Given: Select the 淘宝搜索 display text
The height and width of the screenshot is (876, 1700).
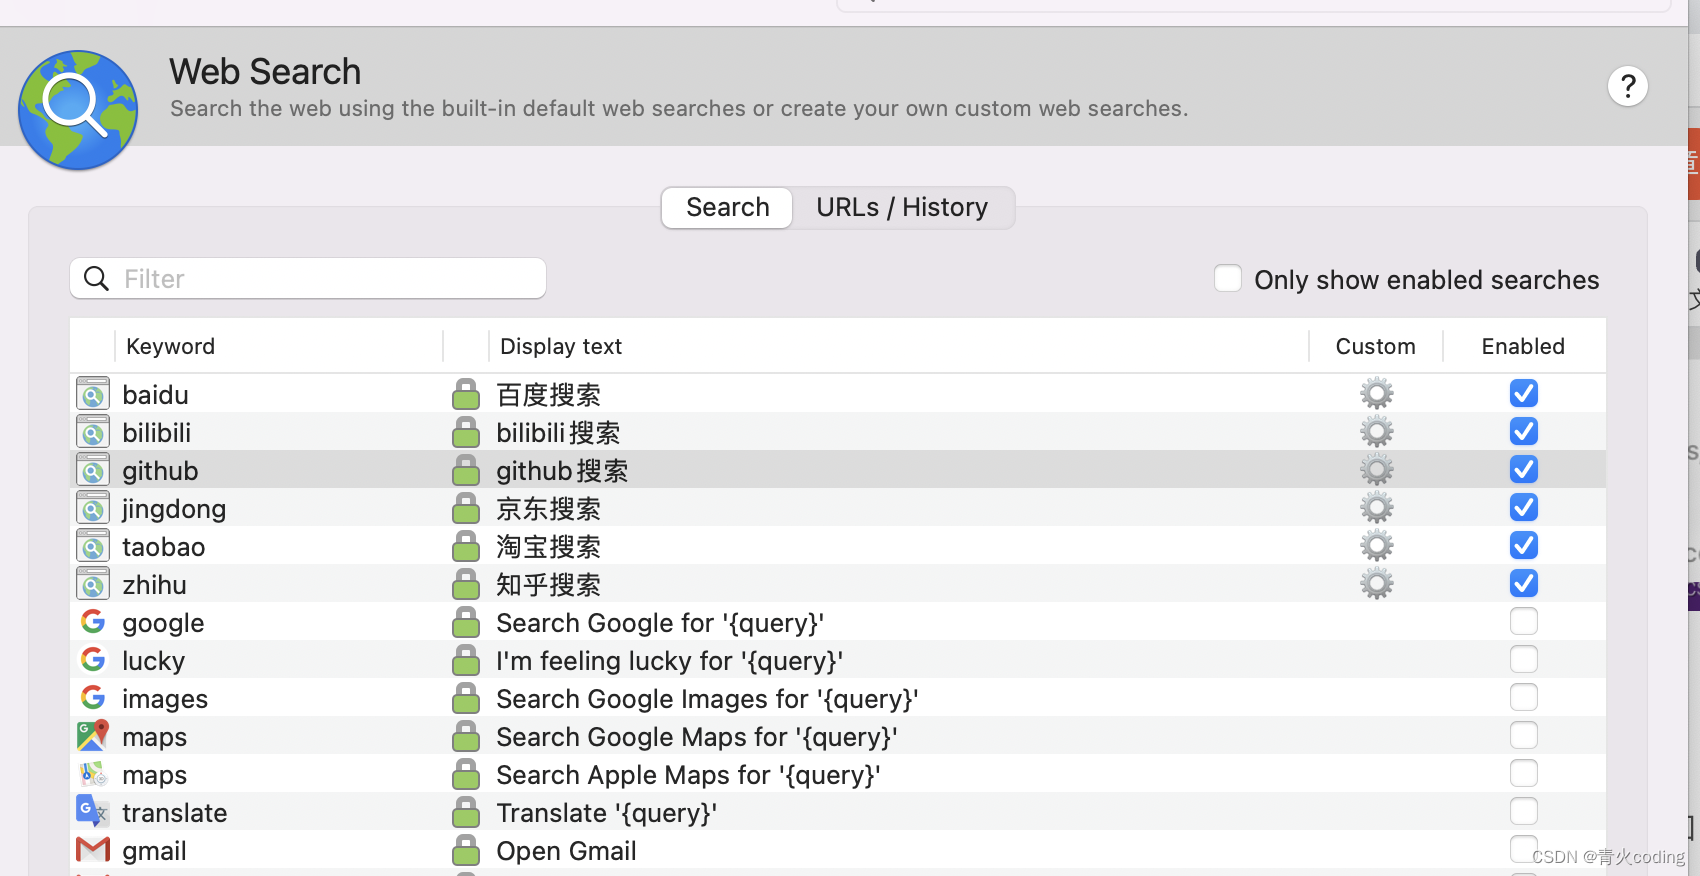Looking at the screenshot, I should pyautogui.click(x=548, y=547).
